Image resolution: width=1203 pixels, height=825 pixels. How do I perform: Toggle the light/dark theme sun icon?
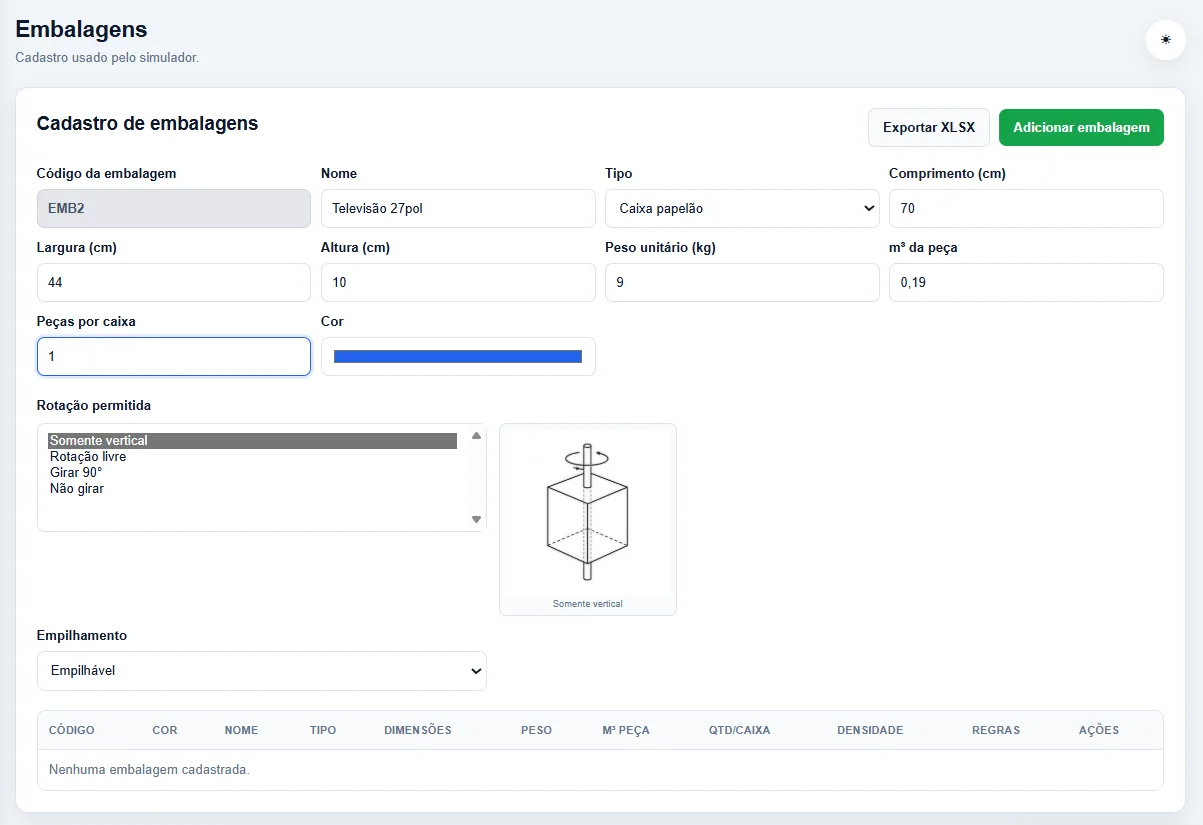[1165, 40]
